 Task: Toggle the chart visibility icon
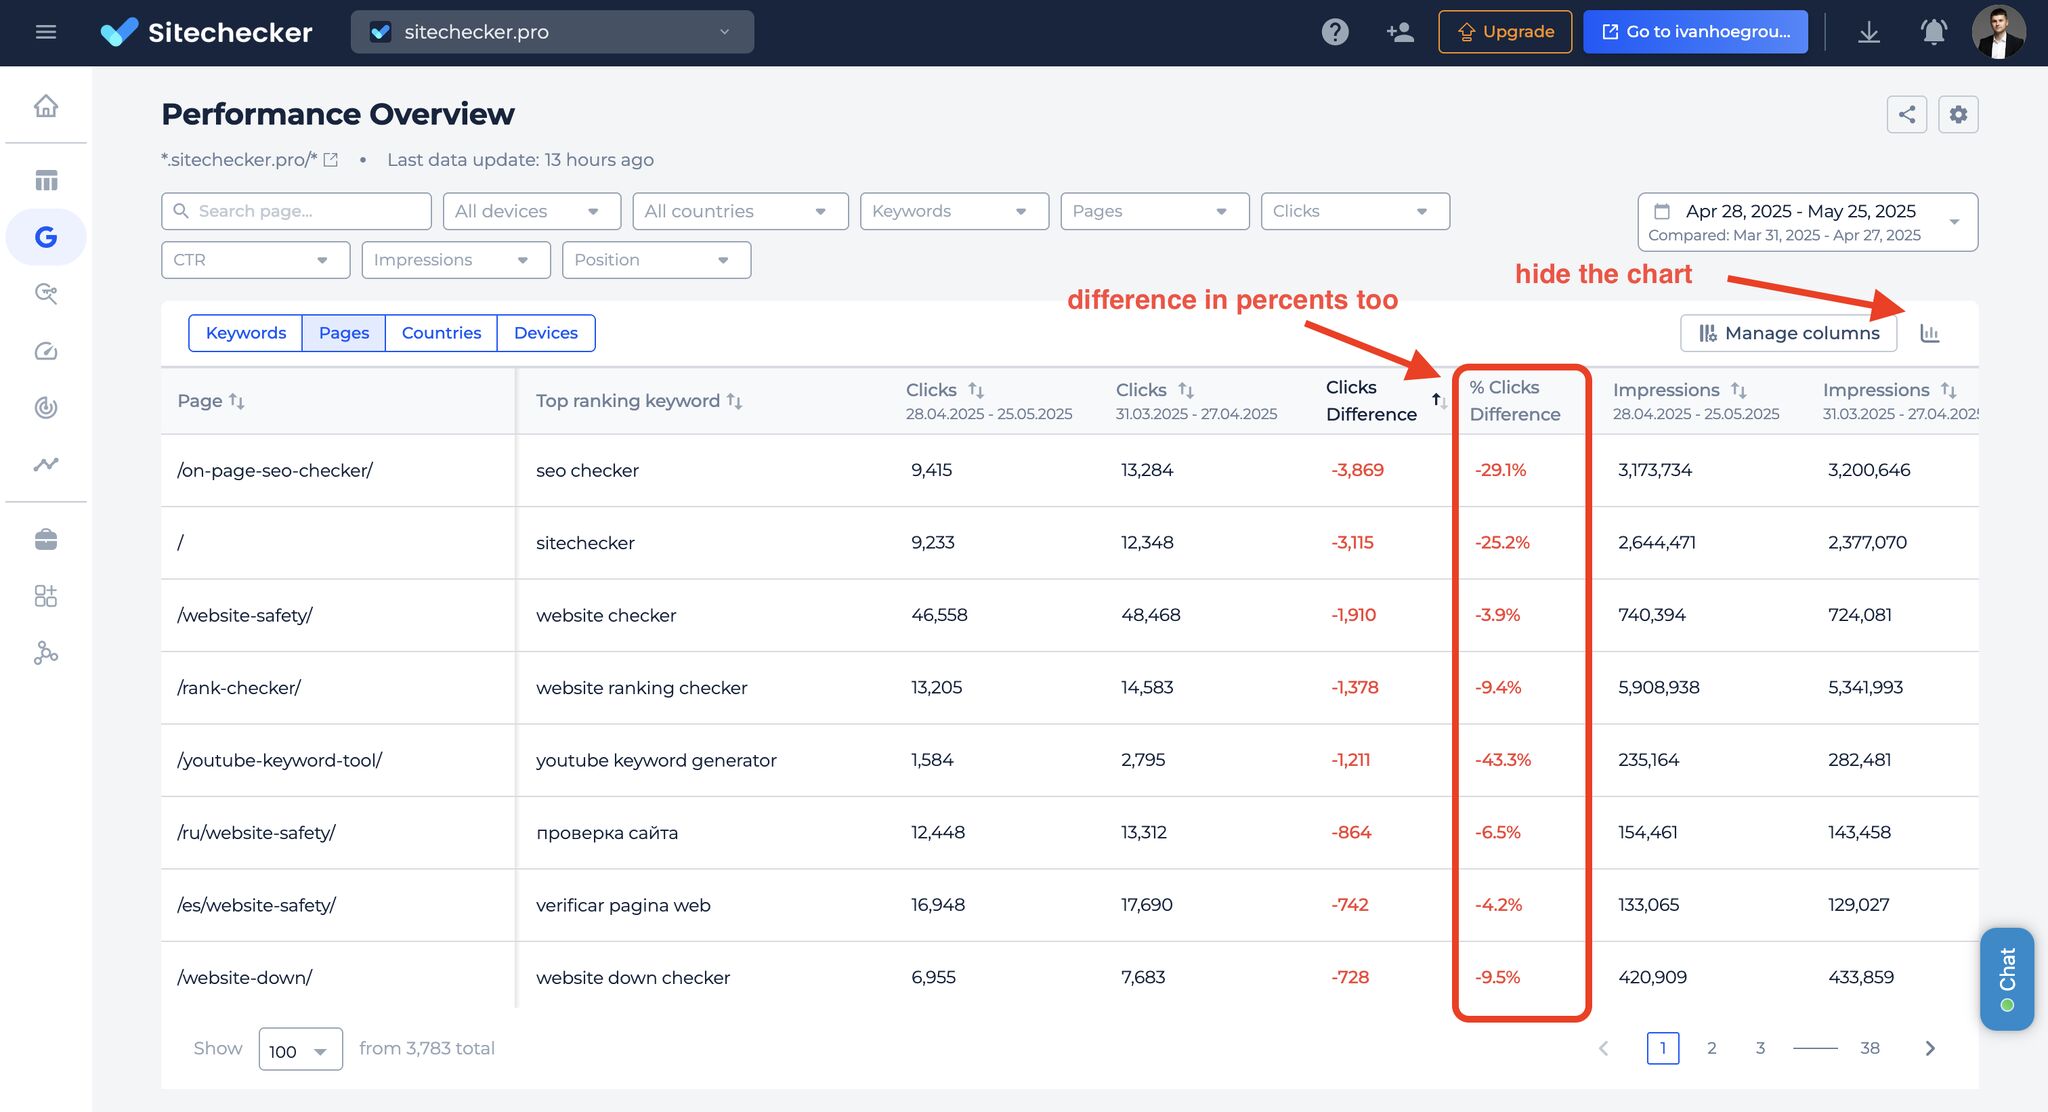[x=1930, y=333]
